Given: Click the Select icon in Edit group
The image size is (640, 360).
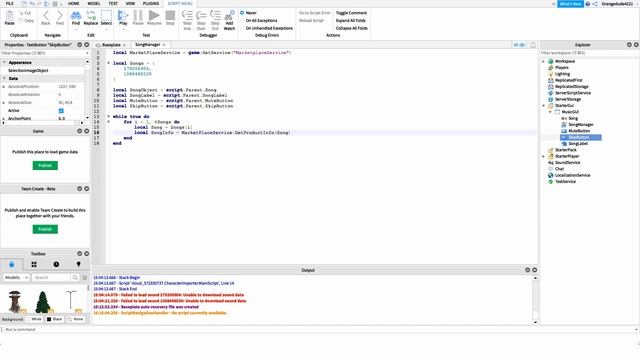Looking at the screenshot, I should point(106,16).
